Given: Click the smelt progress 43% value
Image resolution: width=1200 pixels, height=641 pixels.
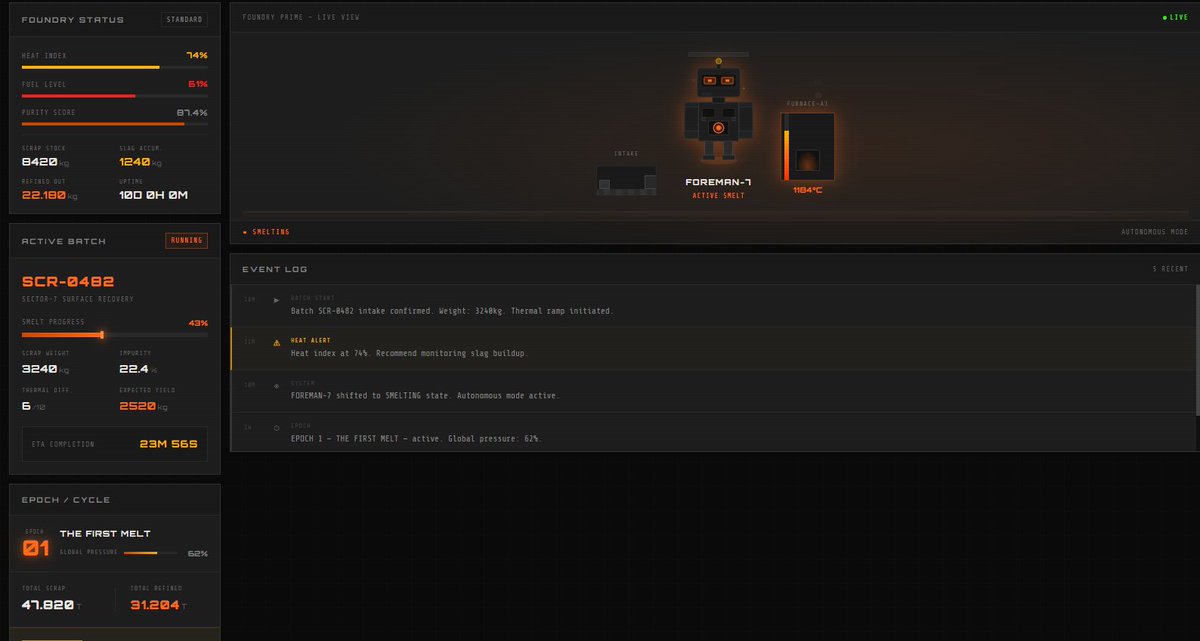Looking at the screenshot, I should [198, 323].
